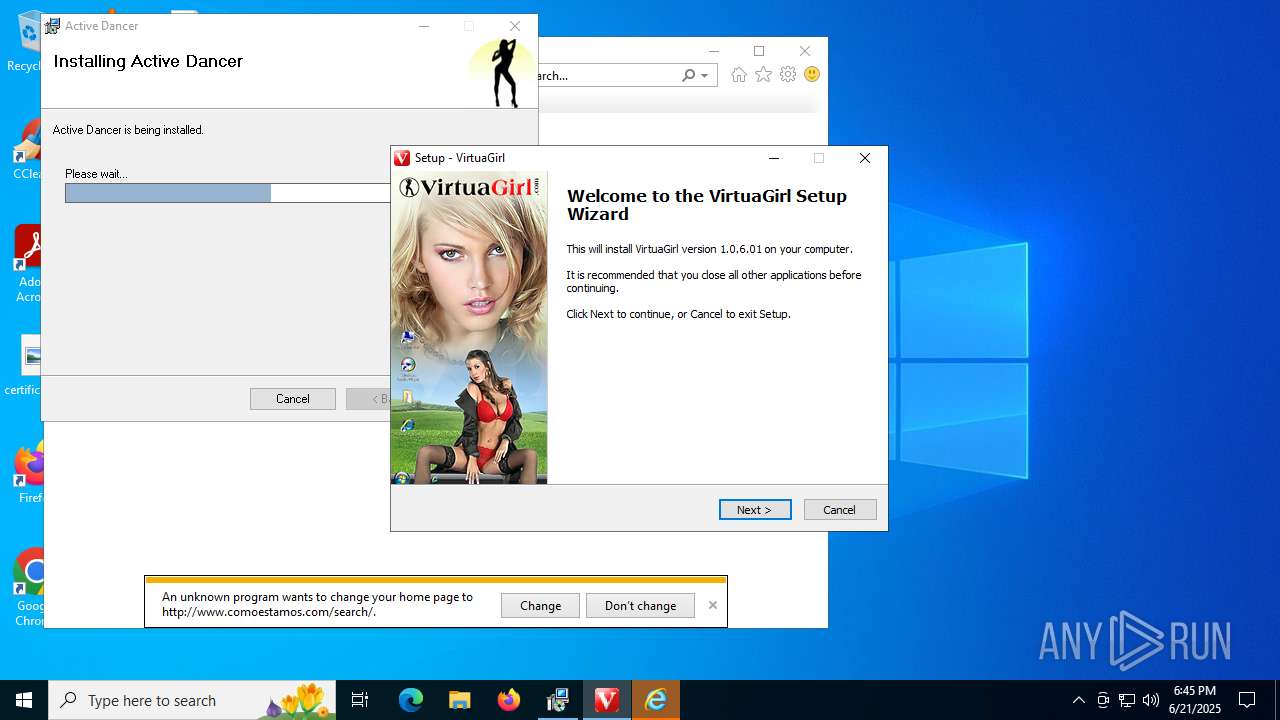Click the security tray icon
Viewport: 1280px width, 720px height.
pyautogui.click(x=1103, y=700)
